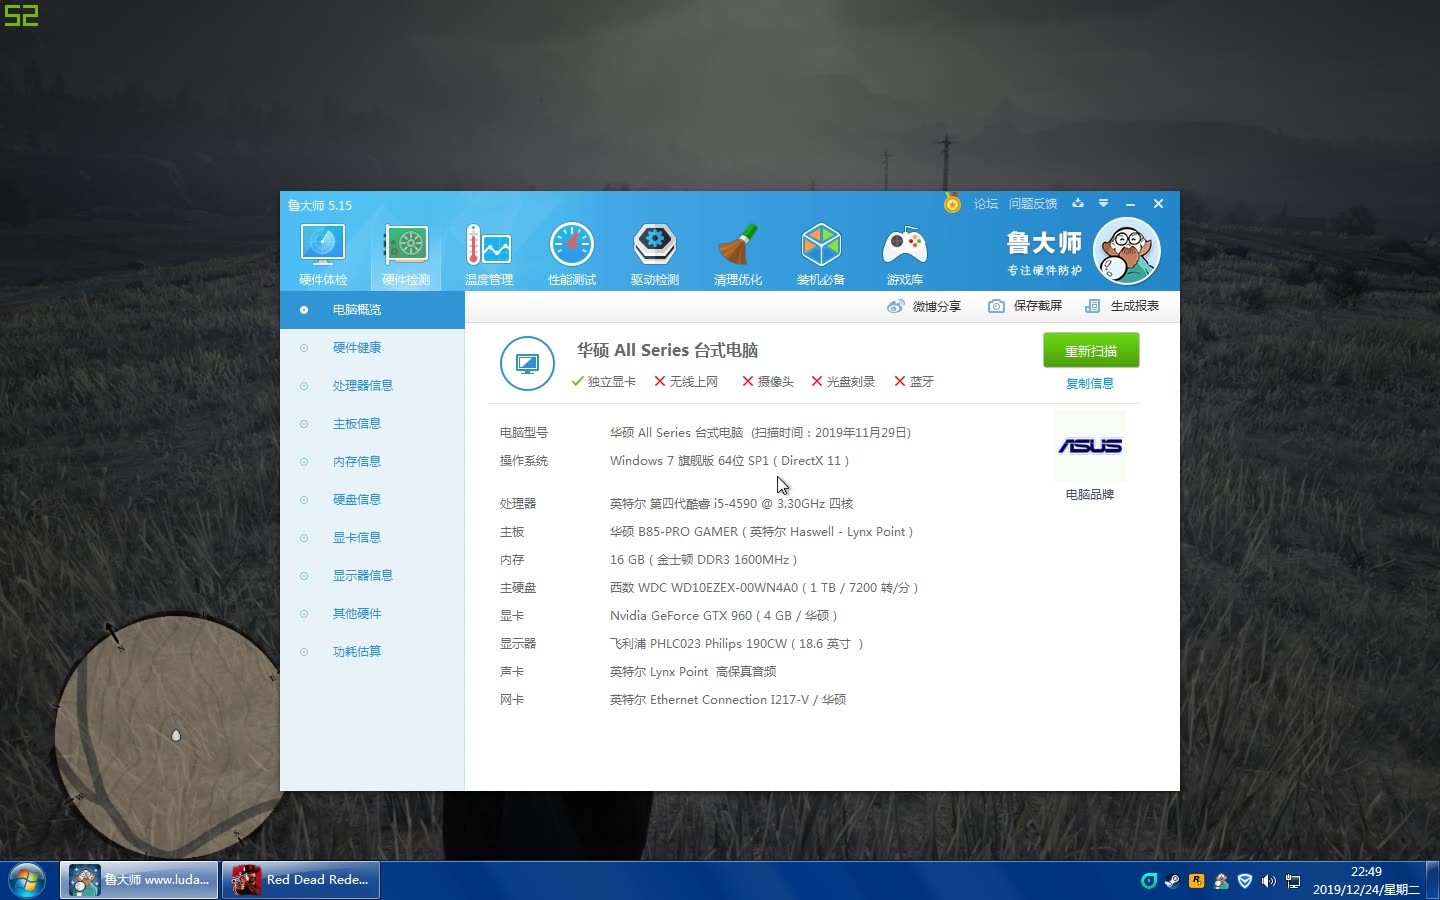Select 显示器信息 in sidebar

tap(372, 576)
